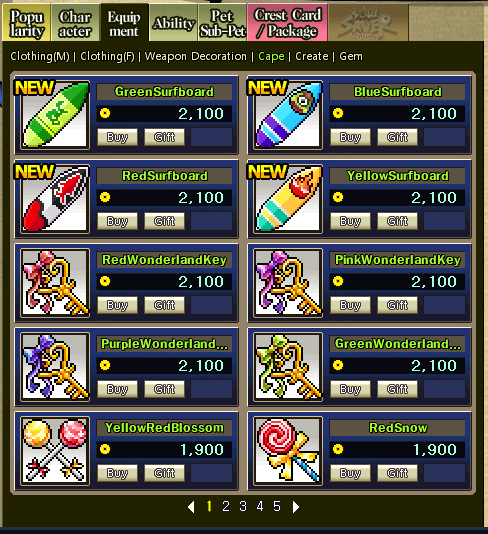Select the RedSurfboard item icon
Image resolution: width=488 pixels, height=534 pixels.
click(55, 199)
